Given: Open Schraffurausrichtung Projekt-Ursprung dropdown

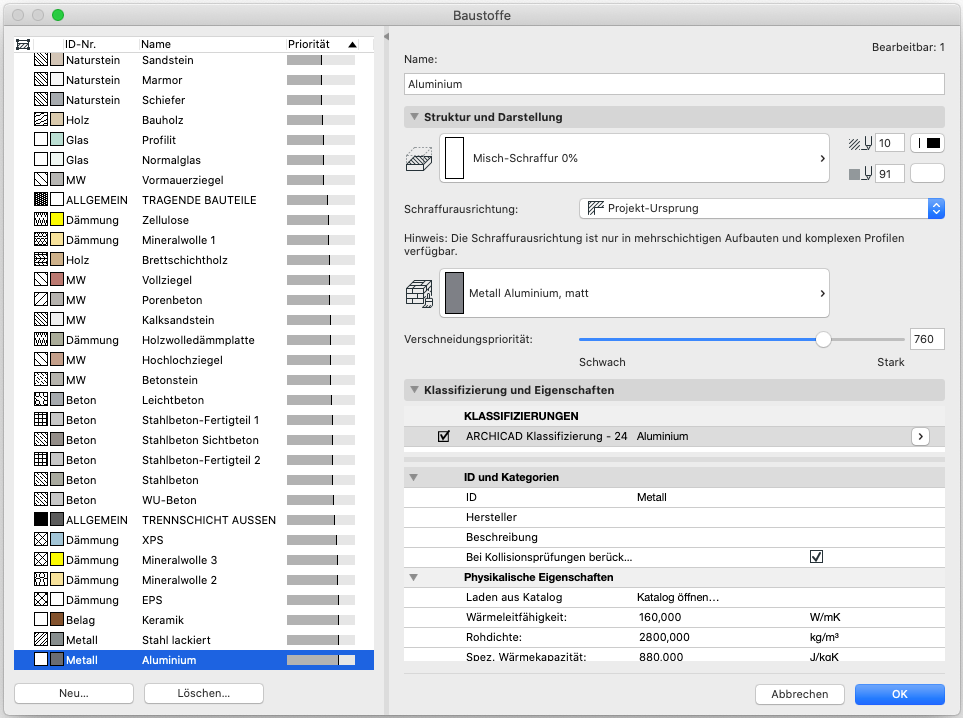Looking at the screenshot, I should (x=762, y=208).
